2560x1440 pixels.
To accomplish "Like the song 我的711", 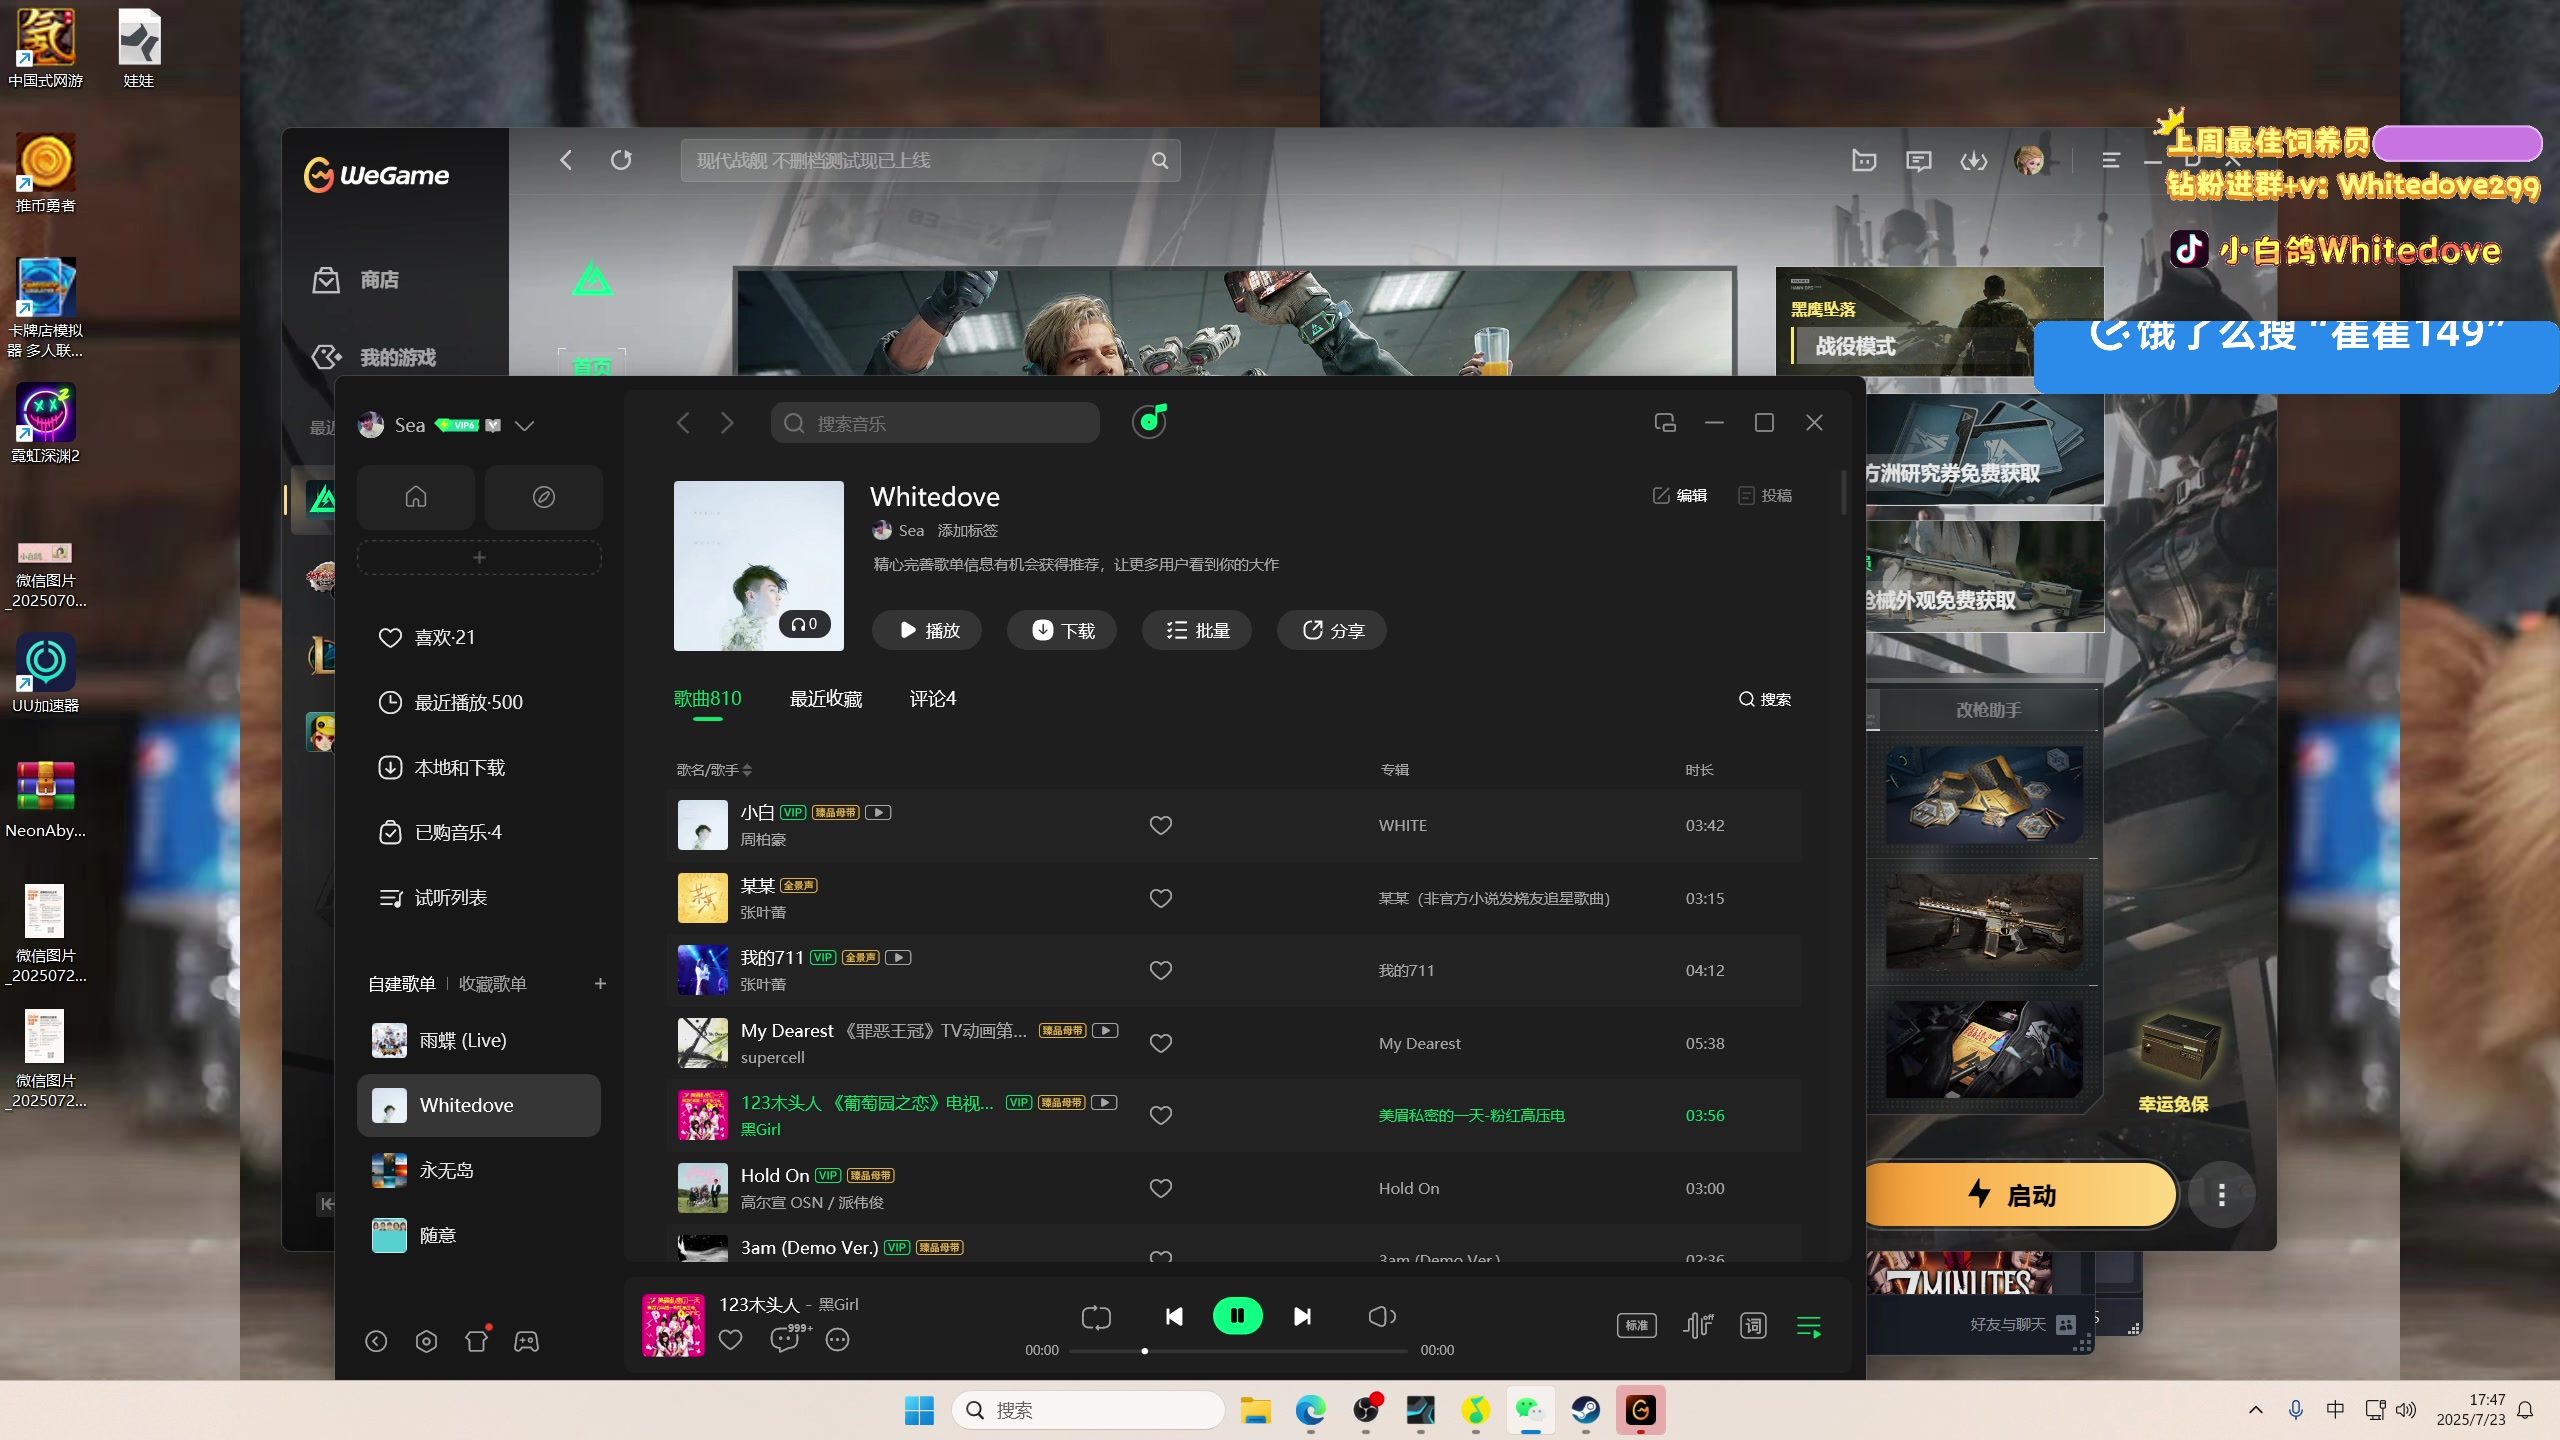I will 1160,970.
